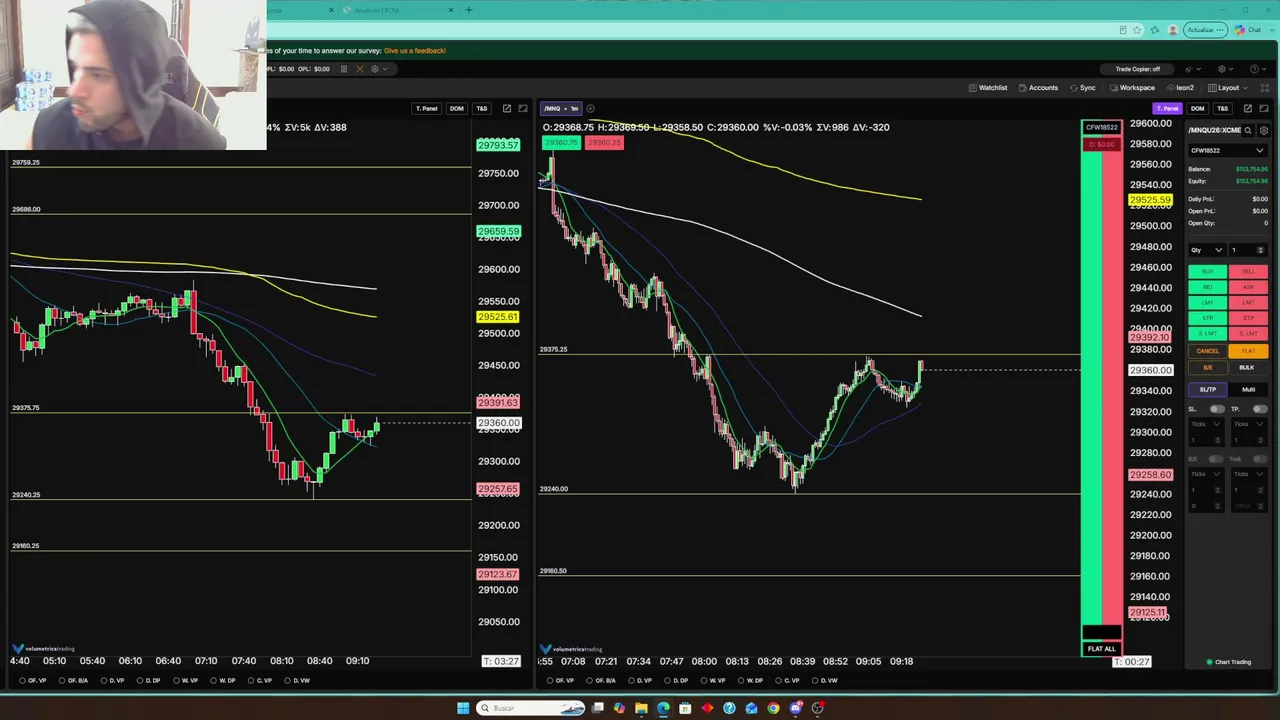Open Task View on taskbar
This screenshot has width=1280, height=720.
pyautogui.click(x=598, y=708)
